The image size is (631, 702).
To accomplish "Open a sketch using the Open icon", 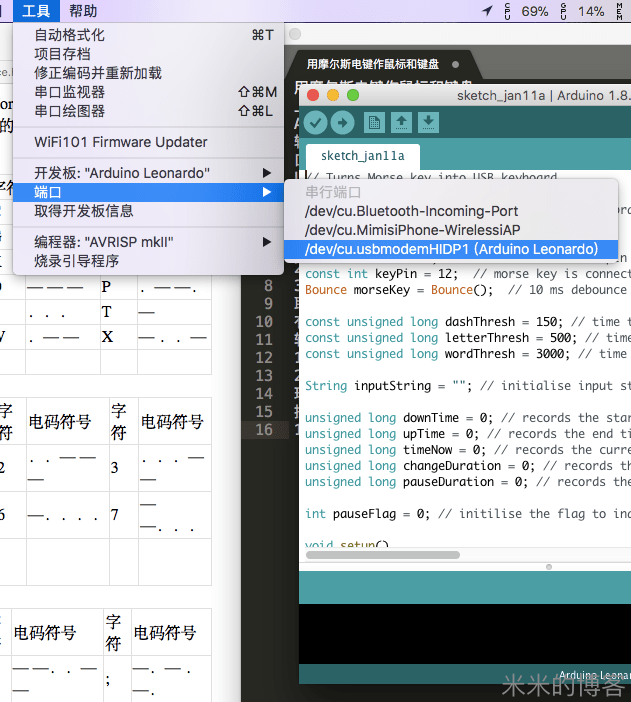I will pos(402,122).
